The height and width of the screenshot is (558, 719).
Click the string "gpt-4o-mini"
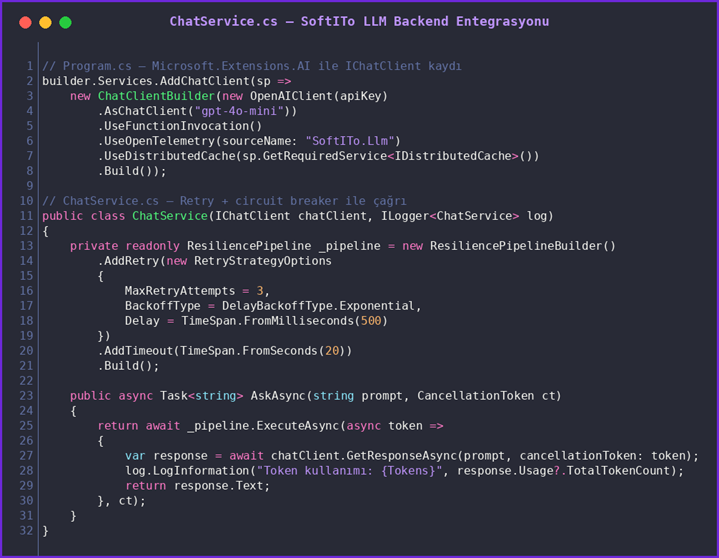[x=239, y=111]
